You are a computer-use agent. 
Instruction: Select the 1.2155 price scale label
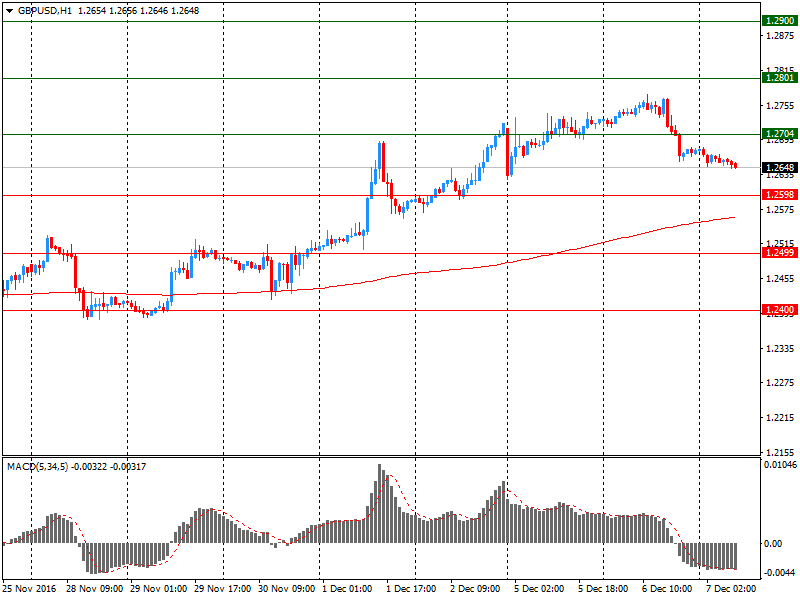(780, 452)
